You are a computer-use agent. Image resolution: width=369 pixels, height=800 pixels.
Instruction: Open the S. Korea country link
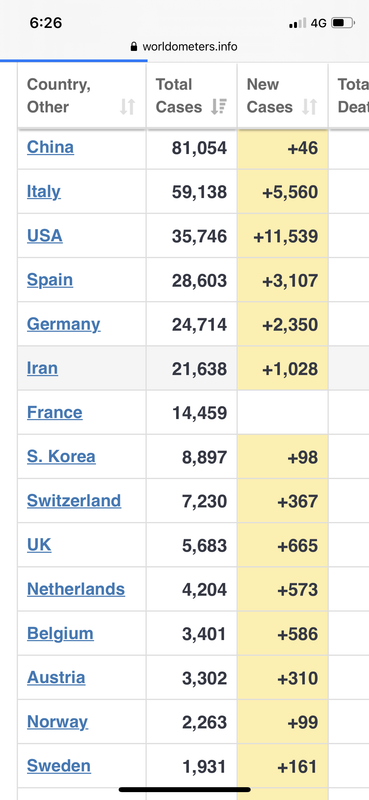[61, 457]
